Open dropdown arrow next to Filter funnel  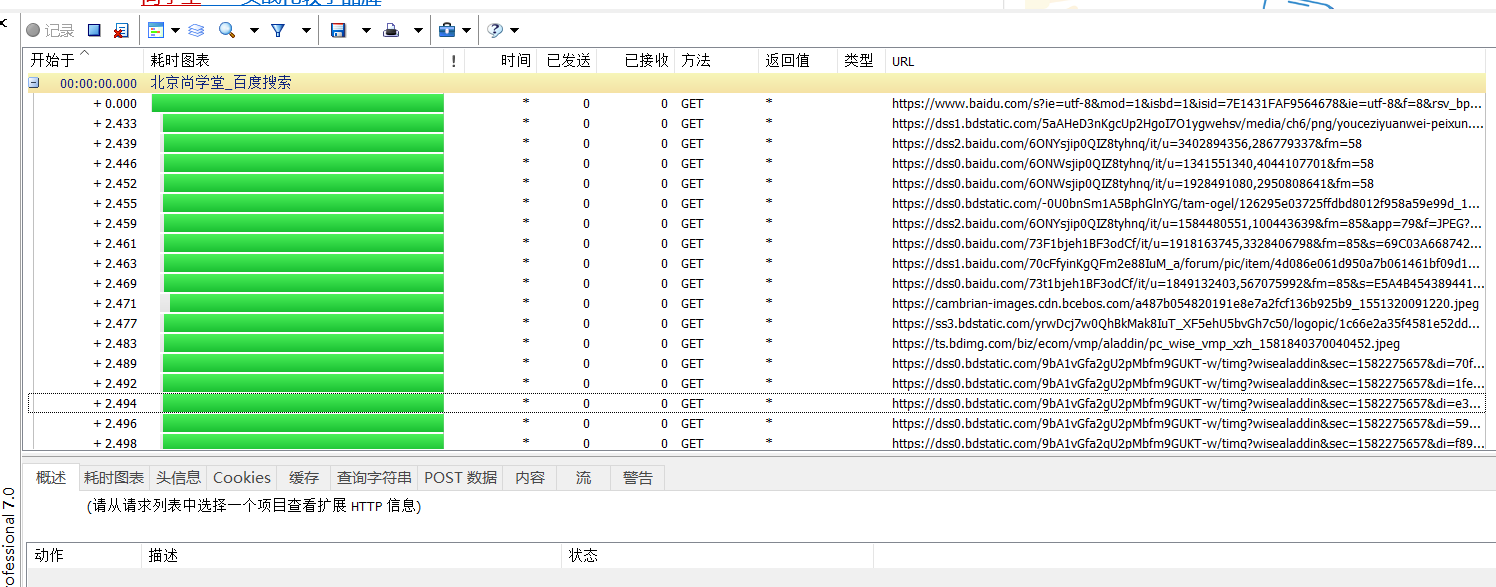click(305, 31)
